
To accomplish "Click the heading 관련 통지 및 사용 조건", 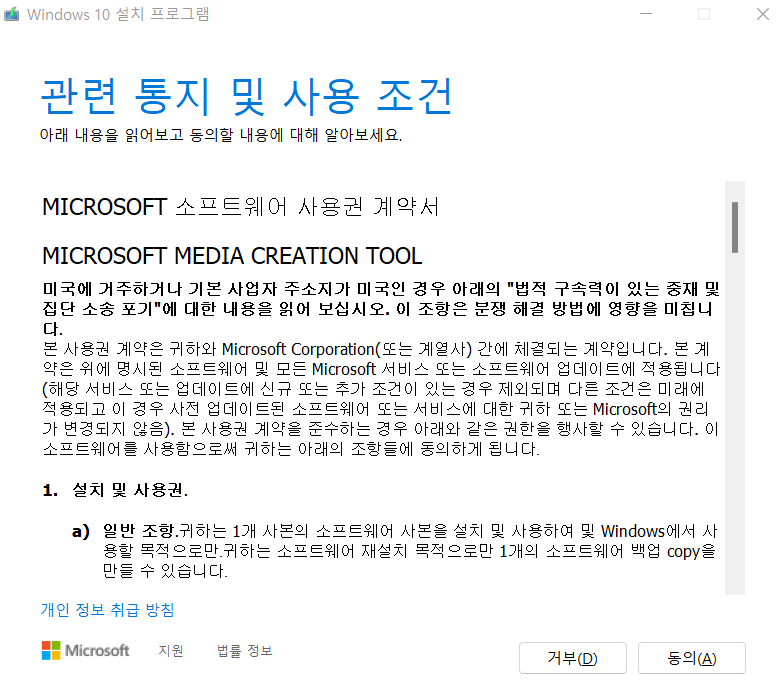I will [247, 96].
